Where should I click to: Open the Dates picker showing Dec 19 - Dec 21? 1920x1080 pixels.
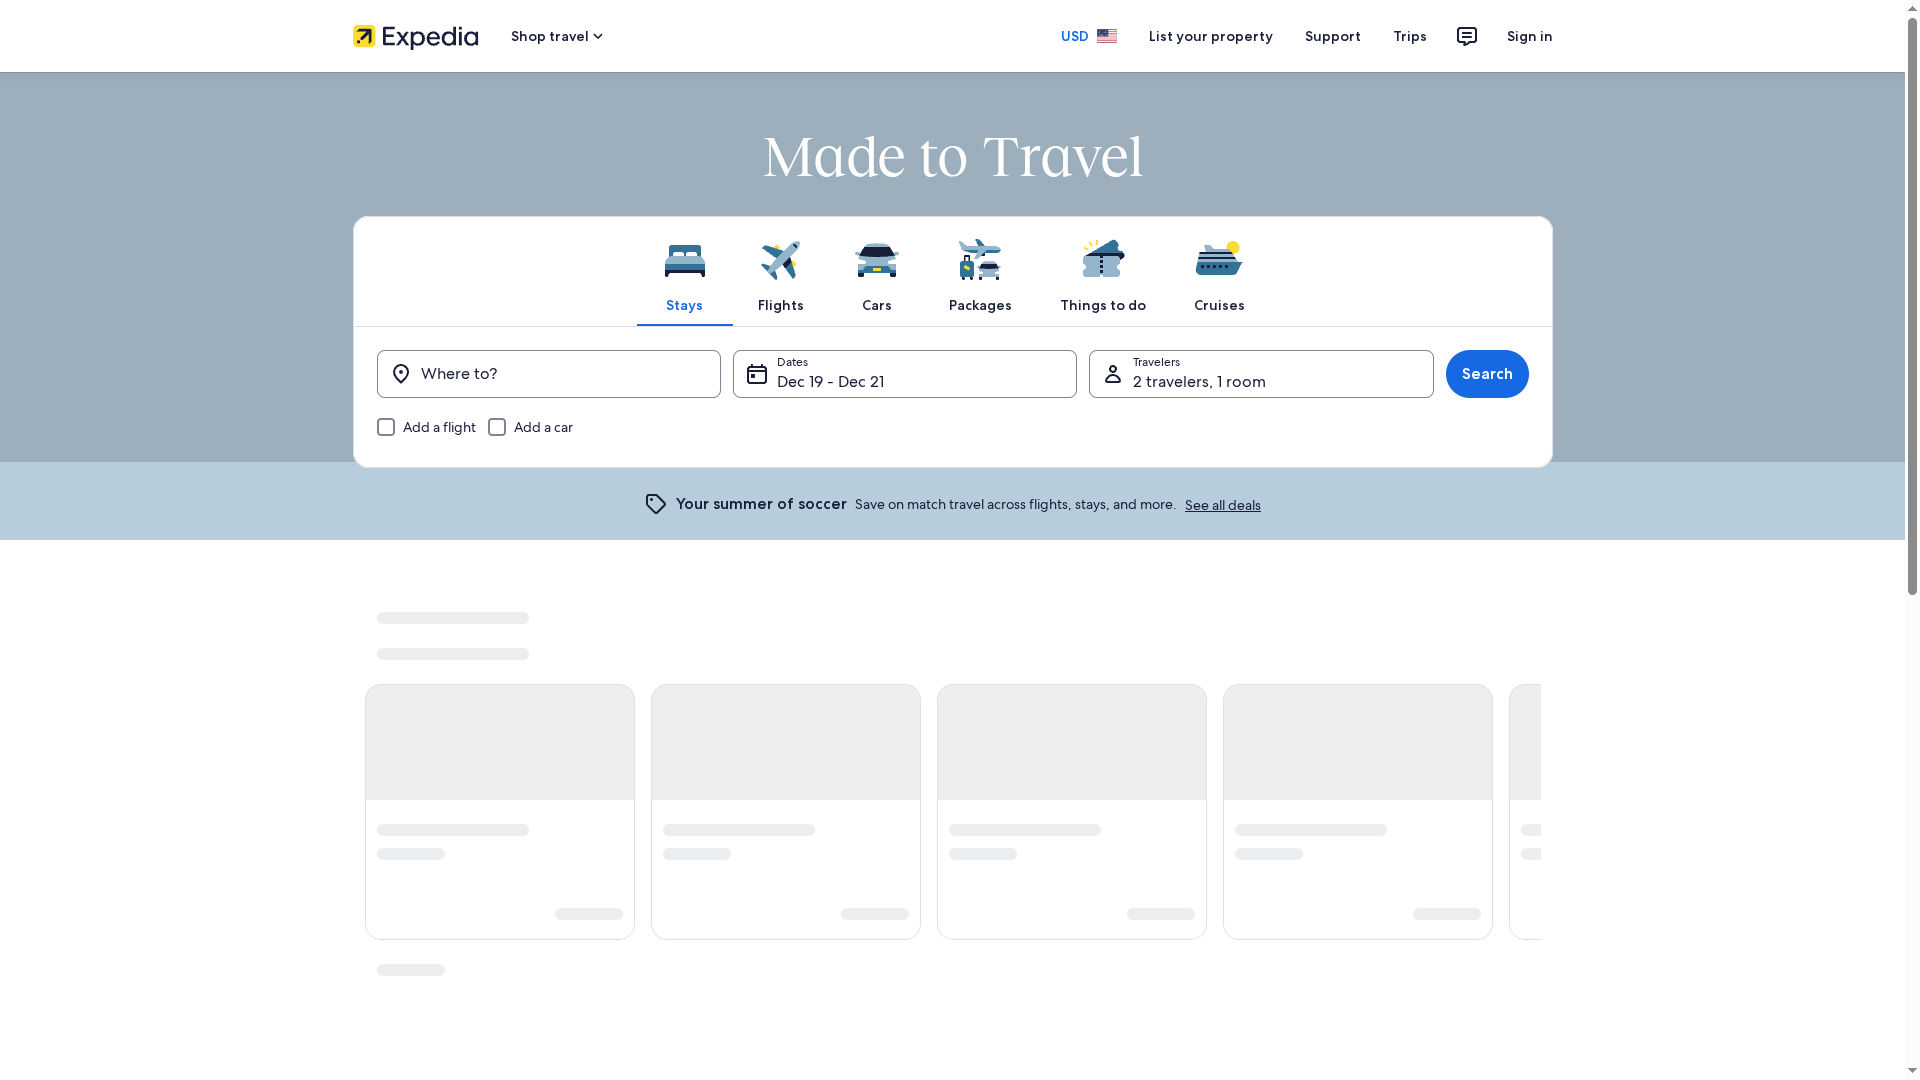tap(904, 374)
